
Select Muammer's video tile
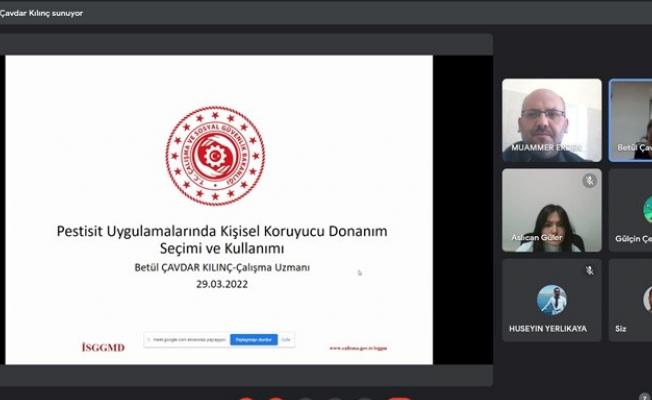[x=551, y=120]
